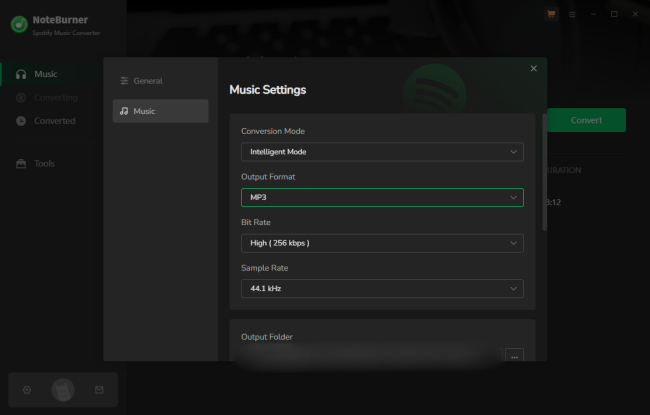650x415 pixels.
Task: Minimize the NoteBurner window
Action: tap(593, 14)
